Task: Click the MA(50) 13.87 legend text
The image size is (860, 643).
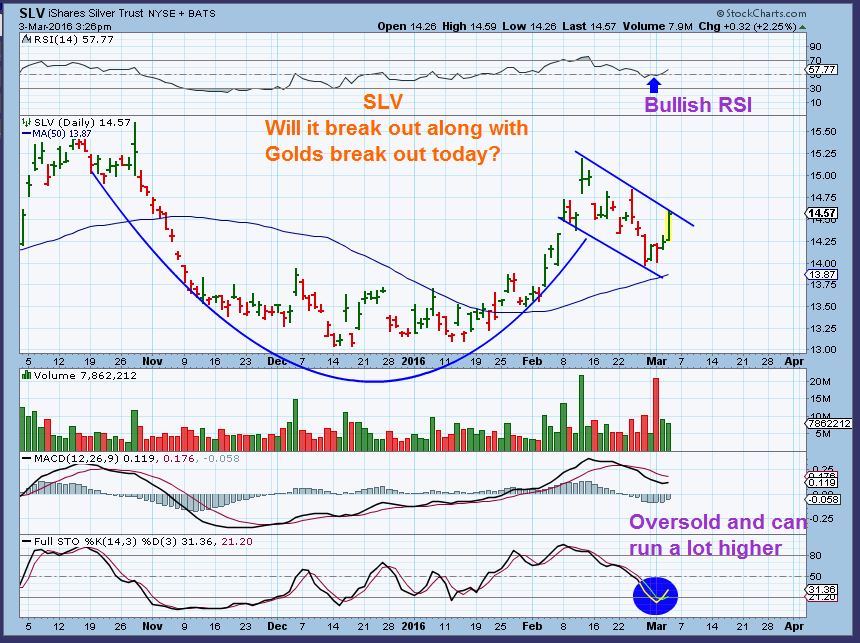Action: [61, 133]
